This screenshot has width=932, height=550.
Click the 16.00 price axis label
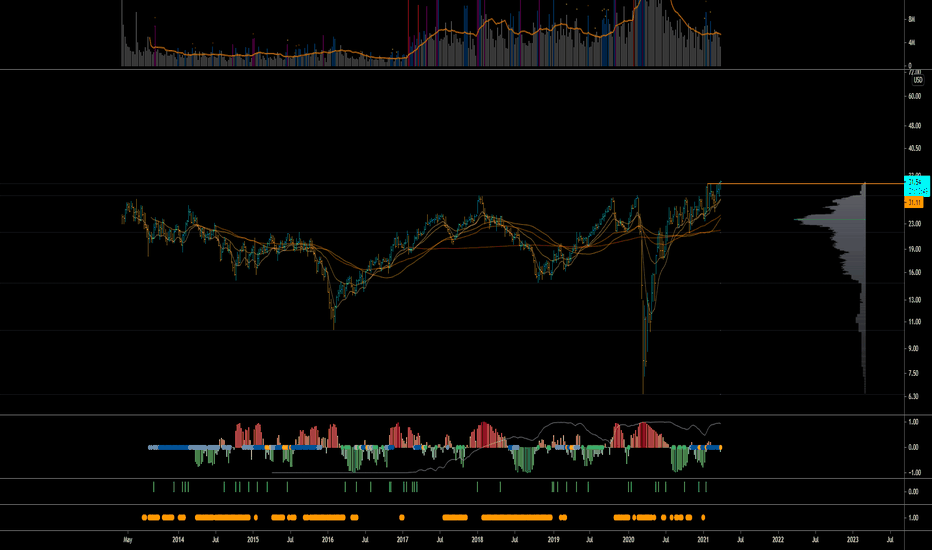pos(914,272)
